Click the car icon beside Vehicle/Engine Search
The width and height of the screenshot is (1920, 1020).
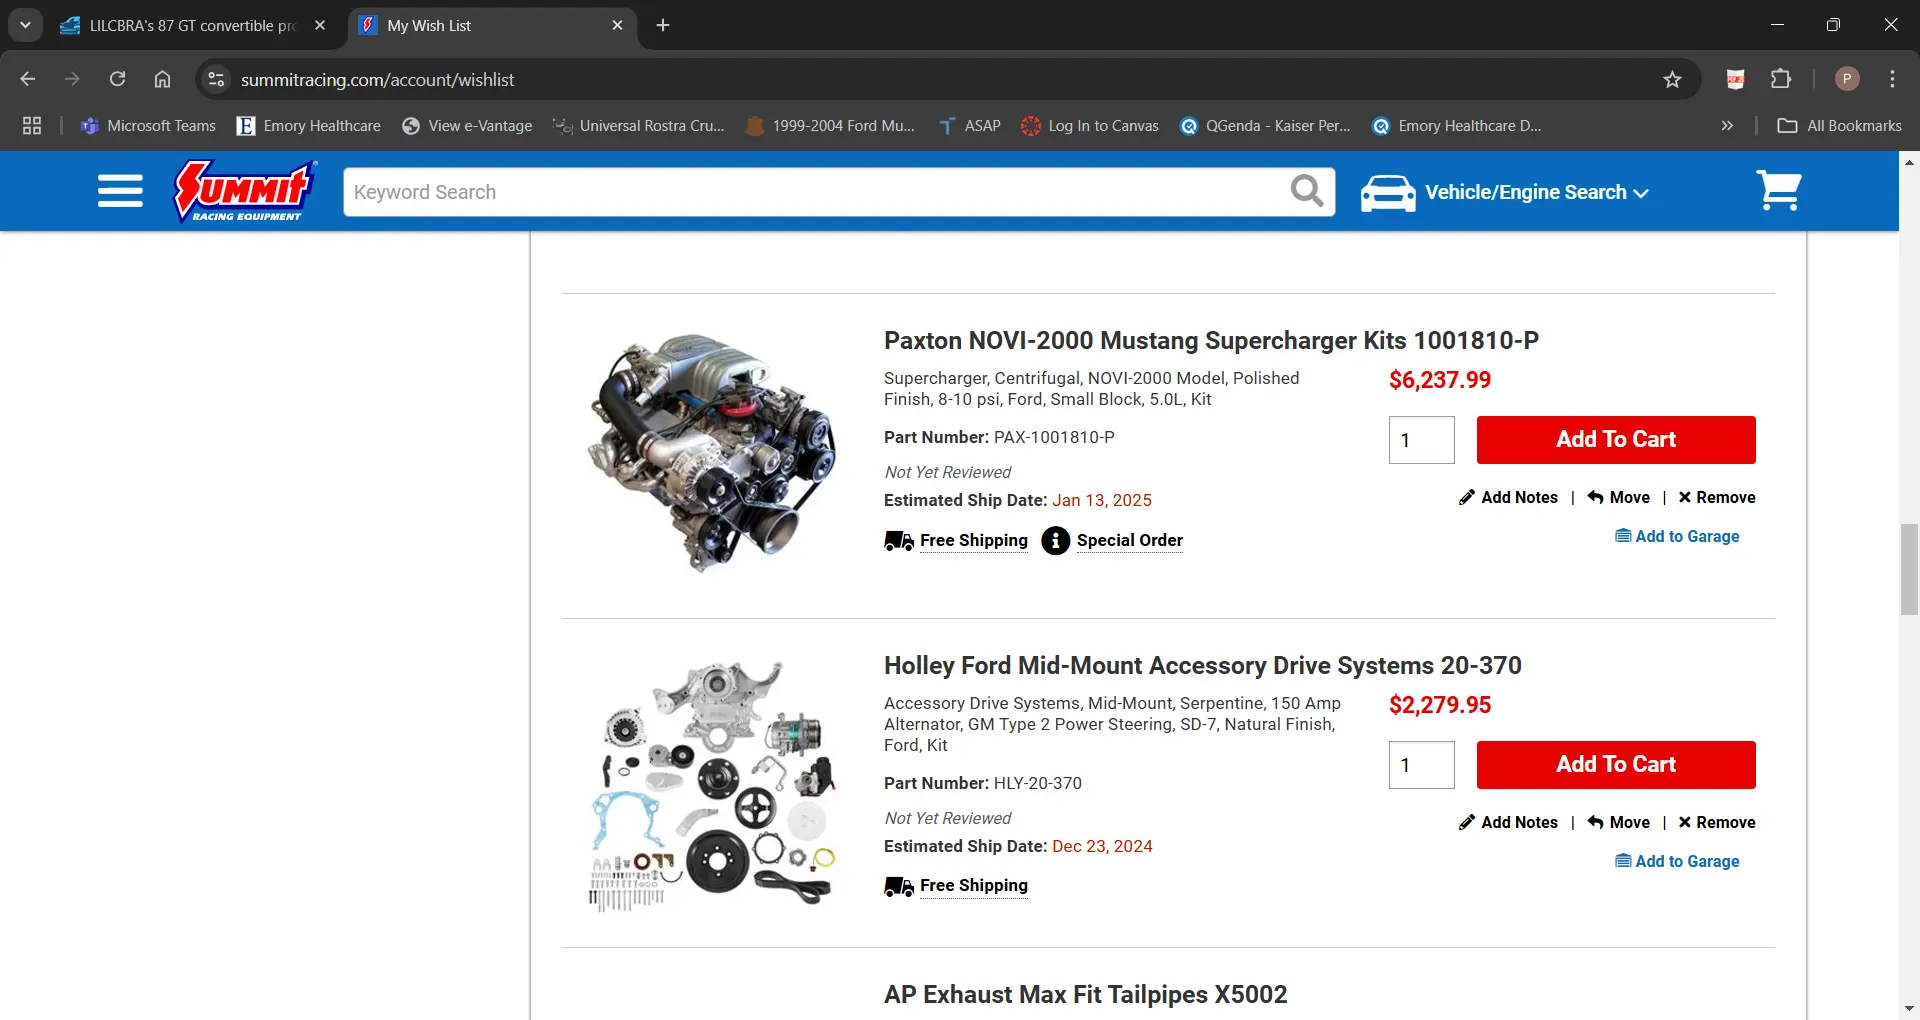(1388, 193)
